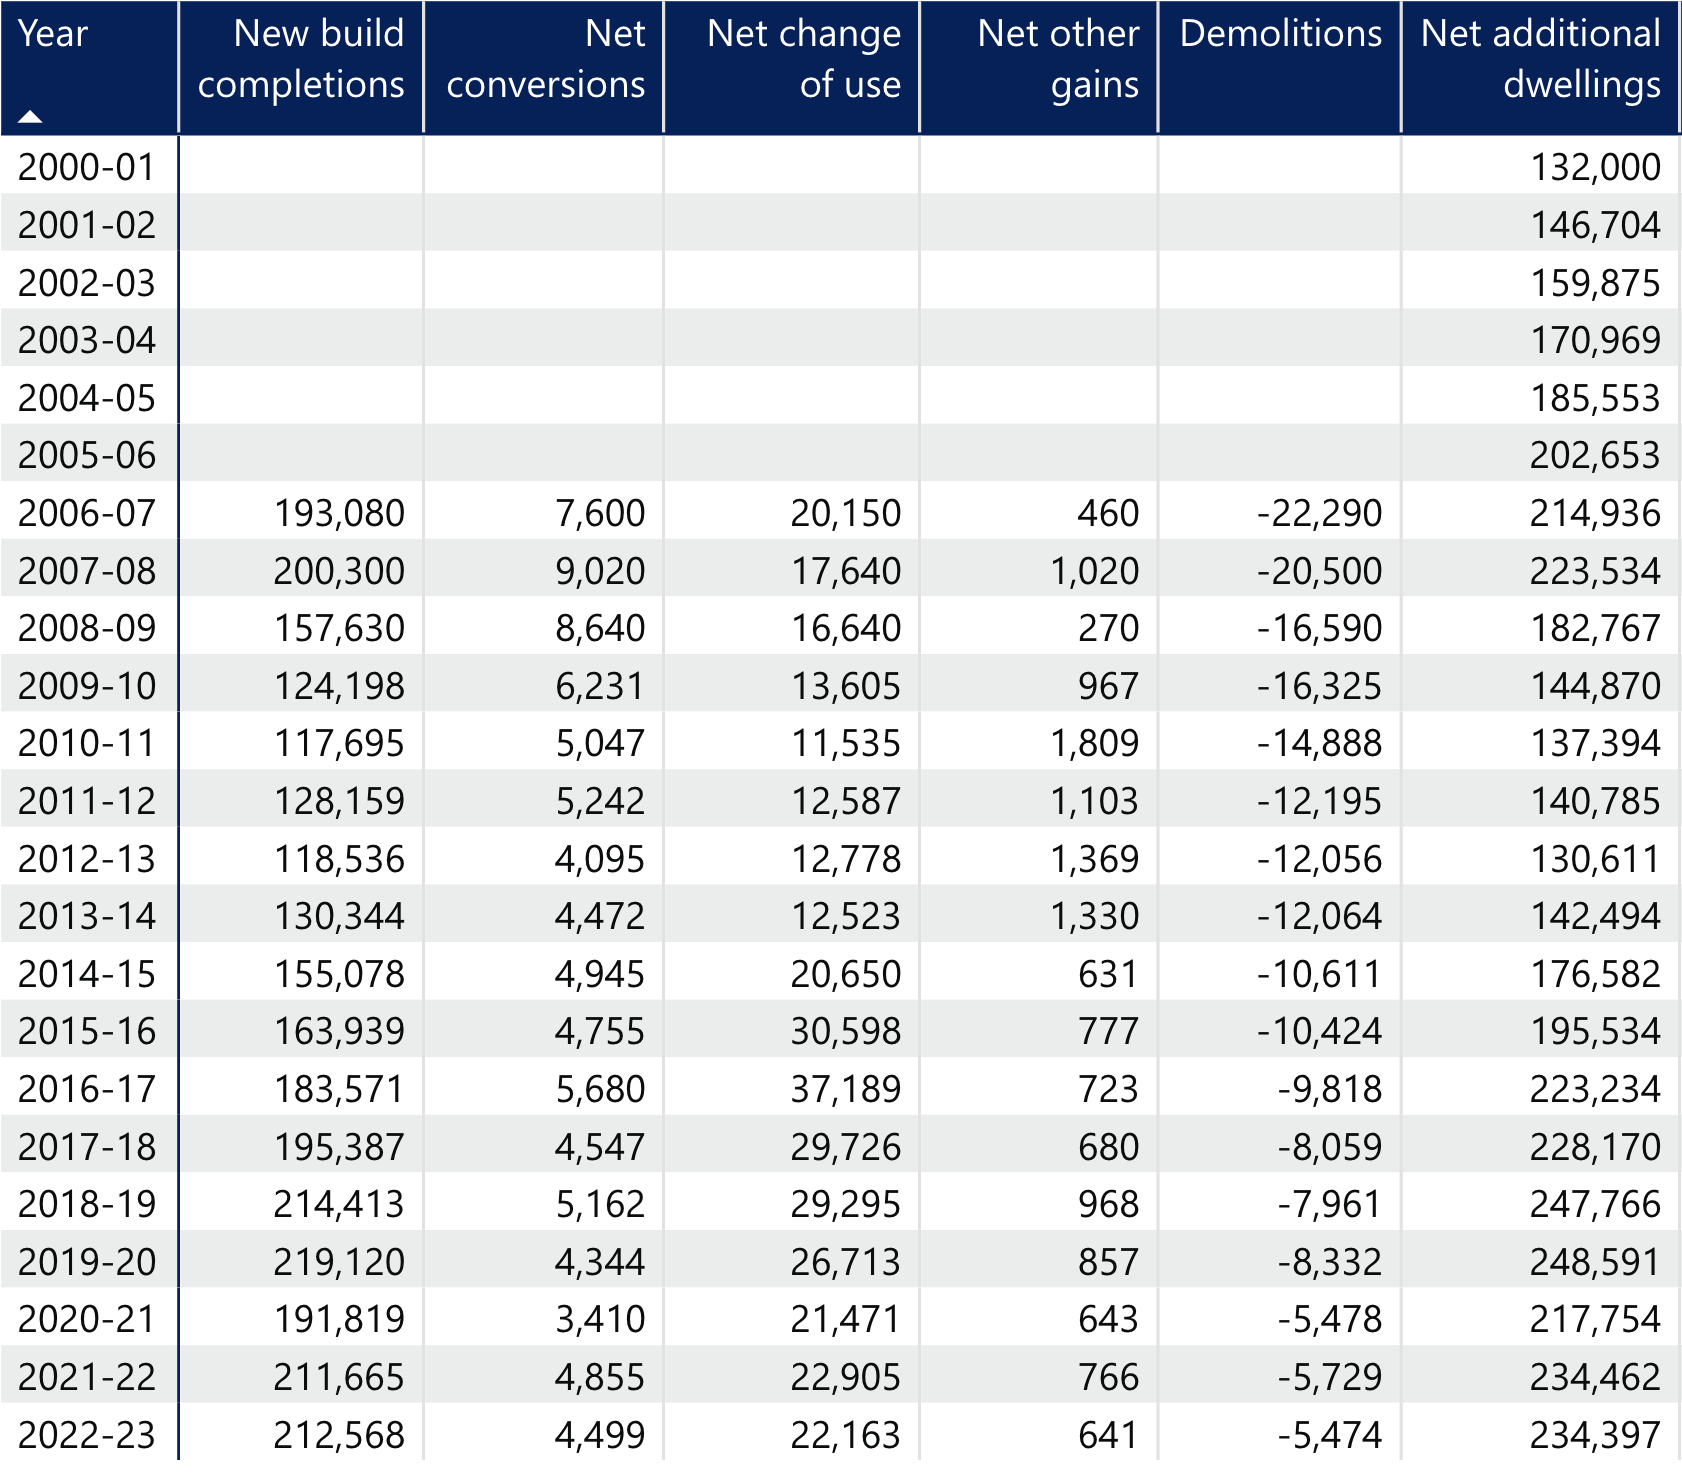The image size is (1682, 1476).
Task: Select value 202,653 for 2005-06
Action: coord(1596,455)
